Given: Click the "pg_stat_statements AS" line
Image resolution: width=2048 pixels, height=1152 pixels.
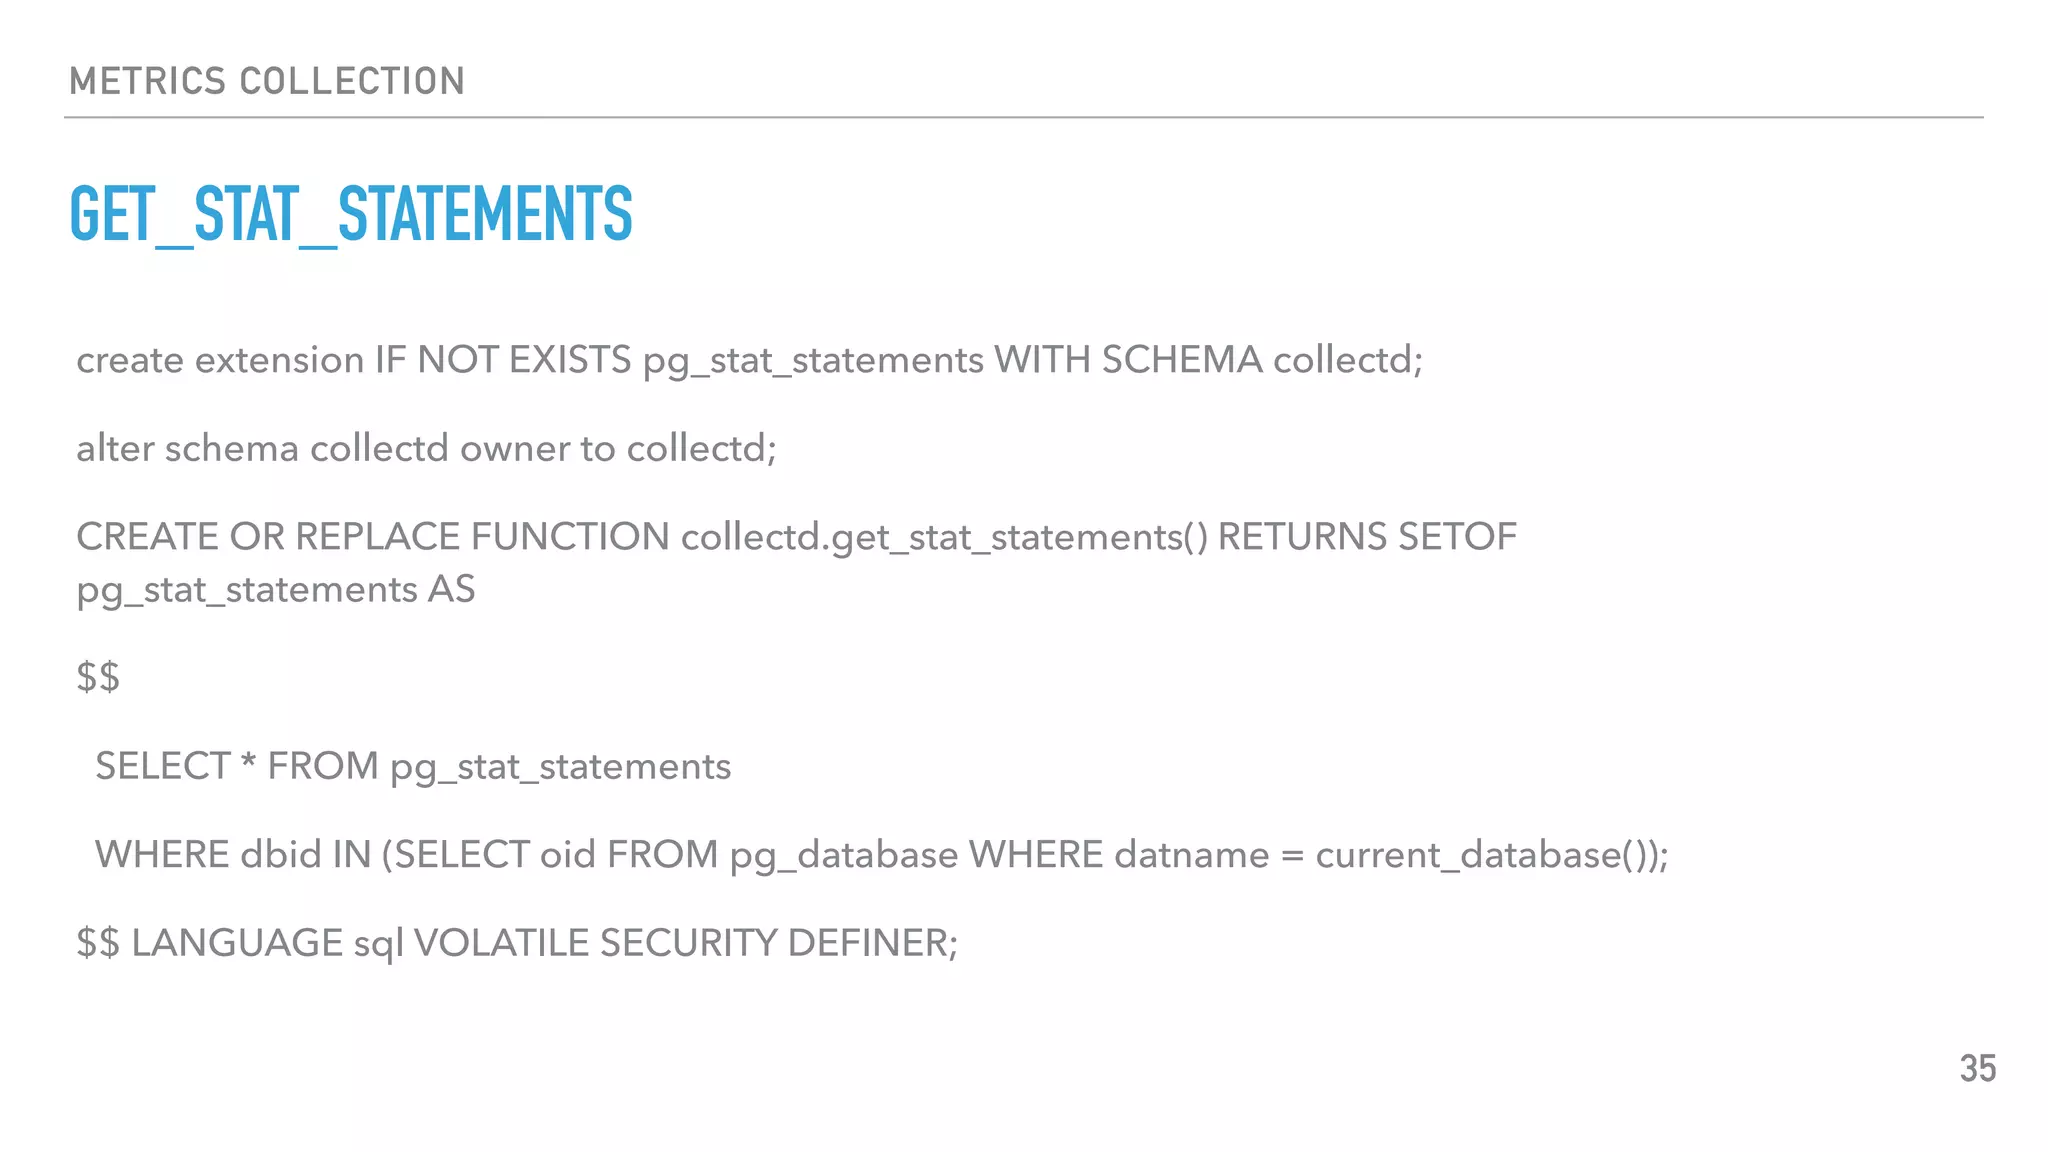Looking at the screenshot, I should [275, 589].
